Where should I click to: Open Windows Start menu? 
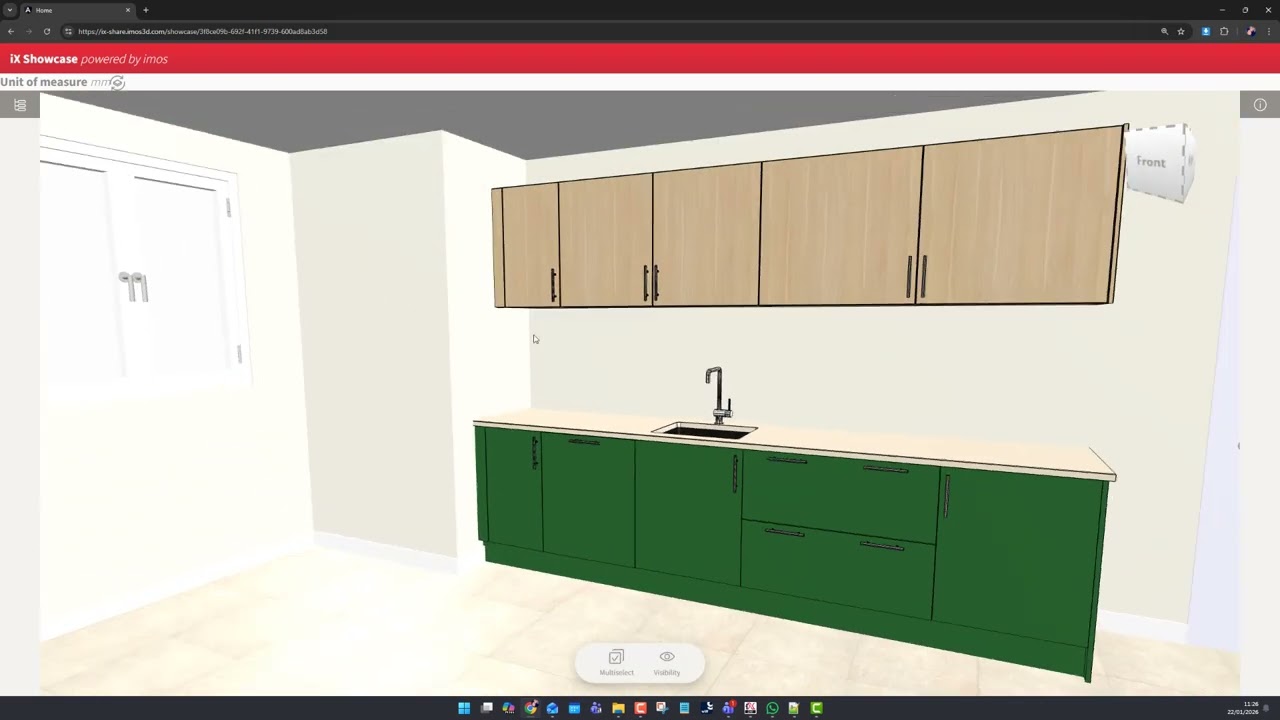click(464, 708)
